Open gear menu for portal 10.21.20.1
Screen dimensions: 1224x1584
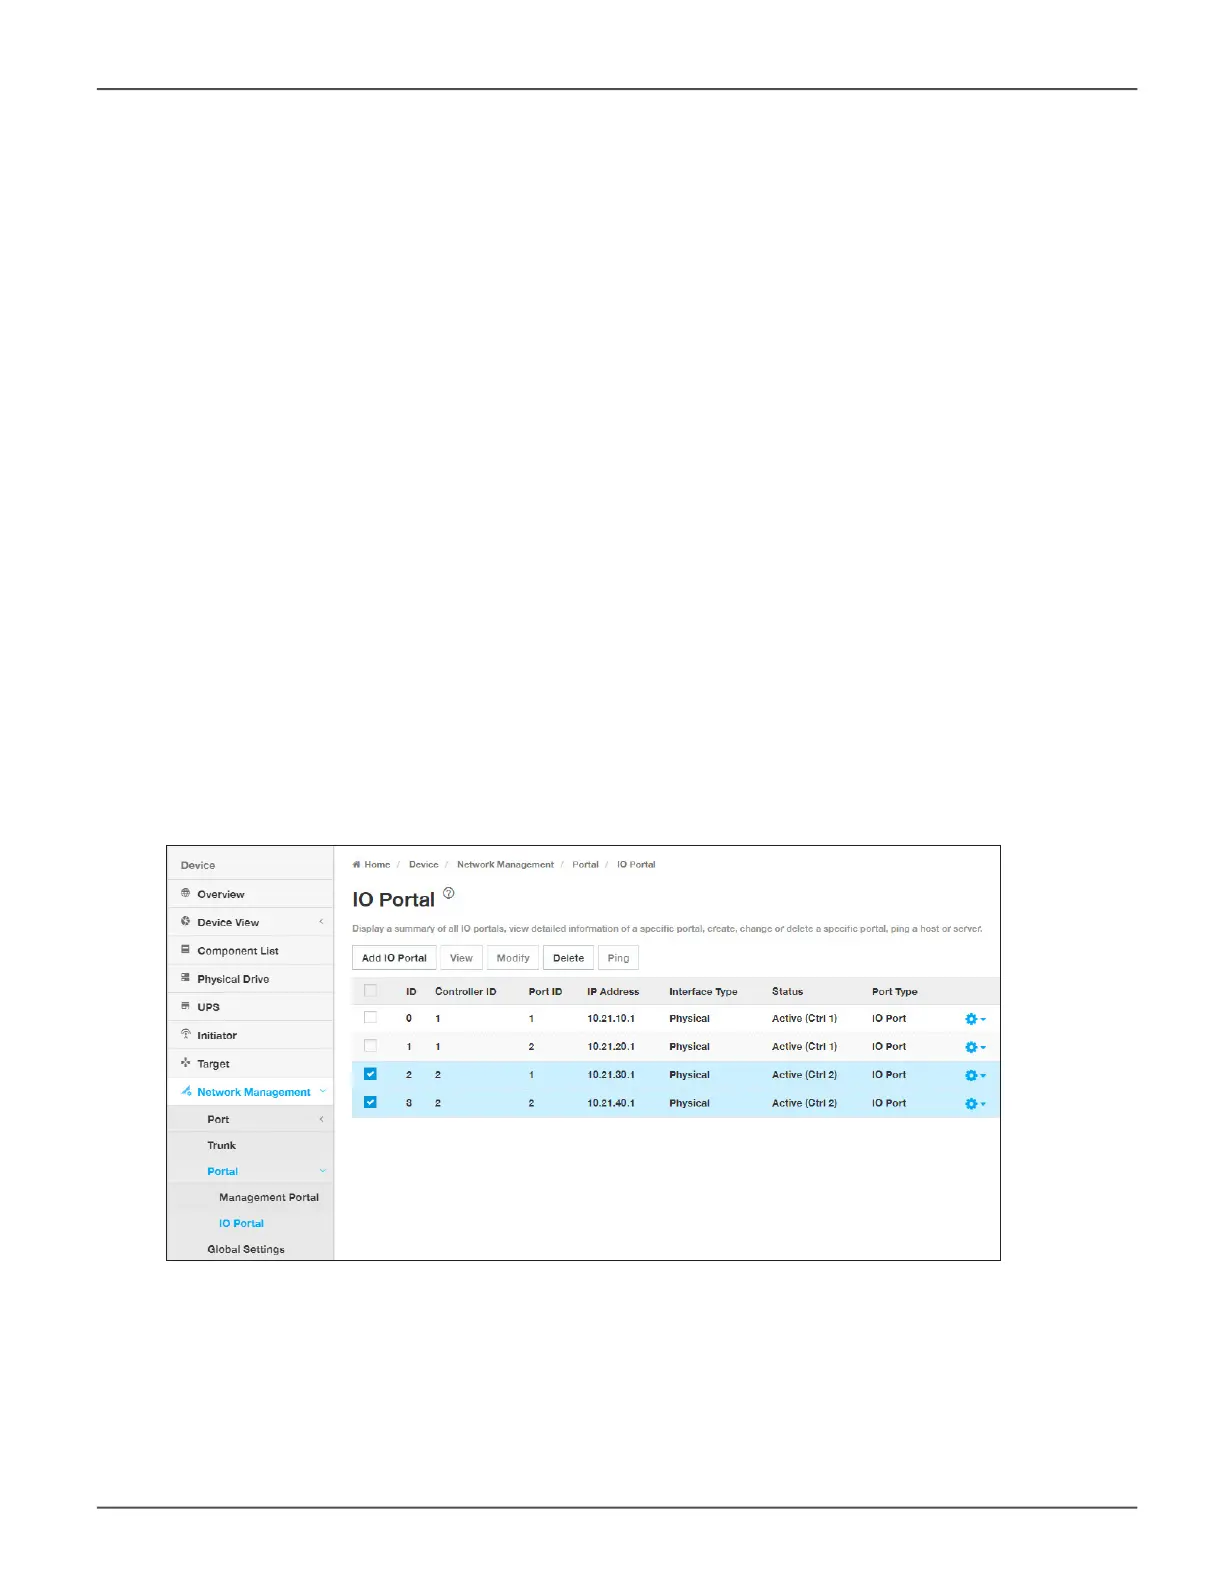point(975,1047)
